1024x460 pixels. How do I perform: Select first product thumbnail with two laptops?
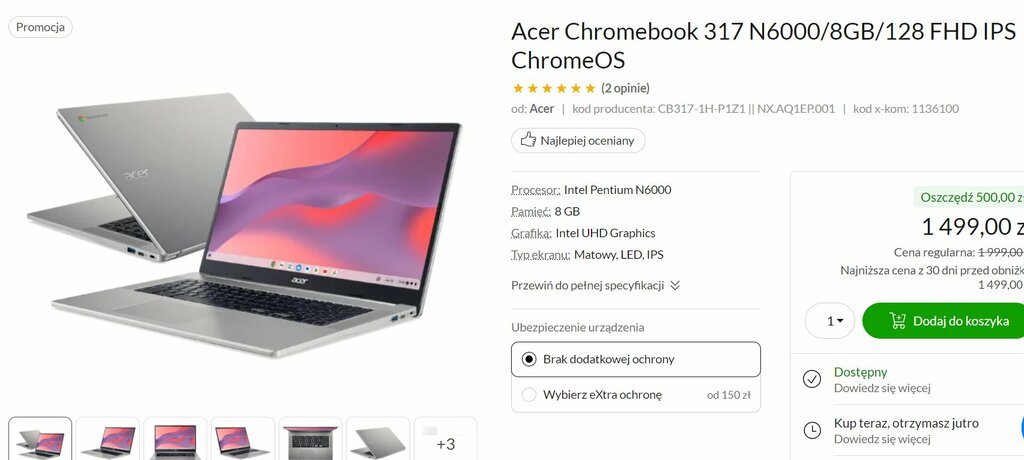pyautogui.click(x=40, y=439)
